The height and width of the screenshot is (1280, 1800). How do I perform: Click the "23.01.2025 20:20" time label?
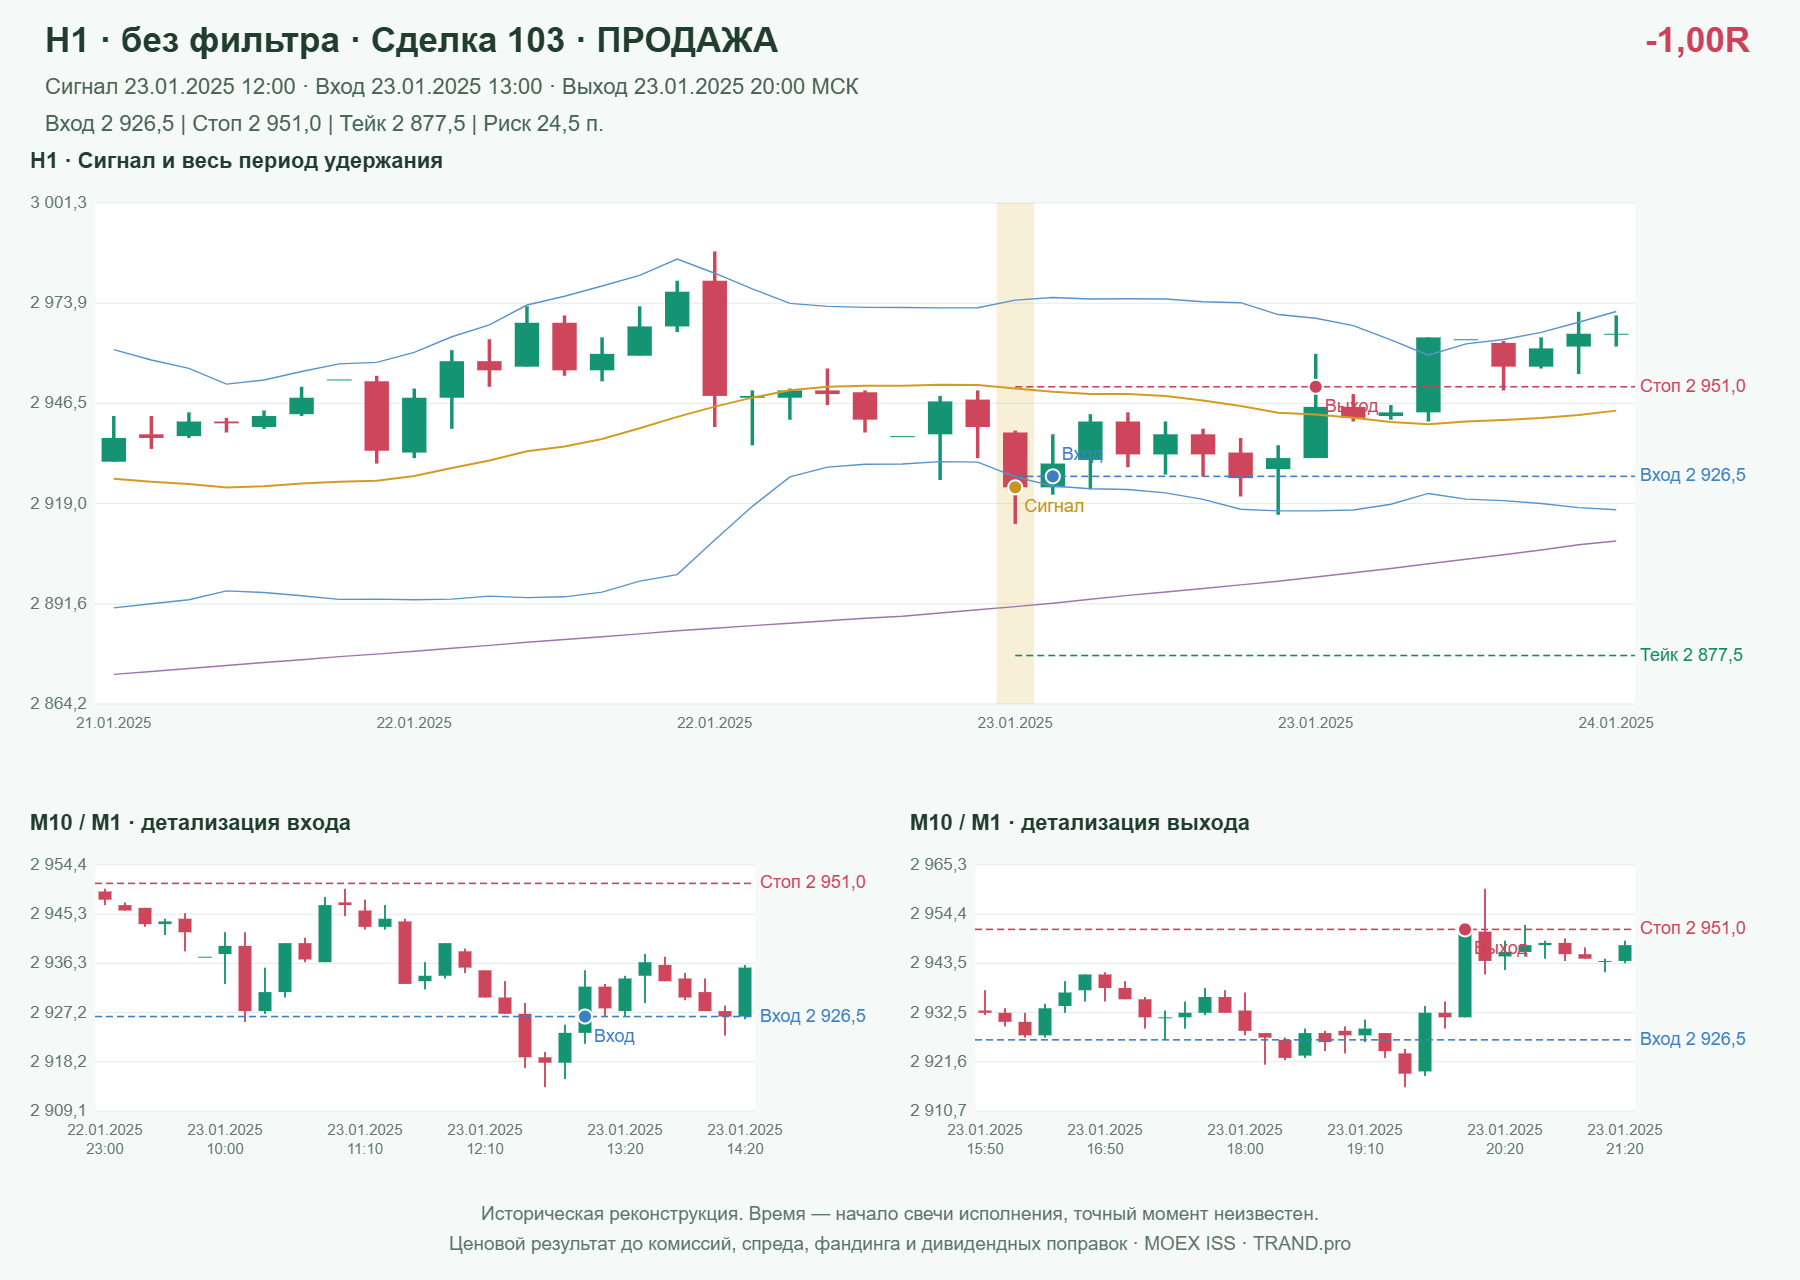coord(1505,1139)
